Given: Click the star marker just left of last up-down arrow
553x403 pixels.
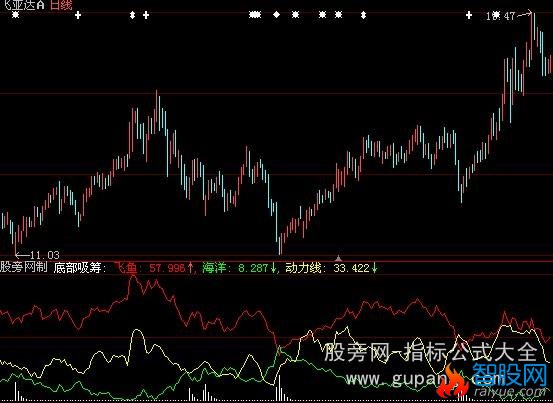Looking at the screenshot, I should click(338, 15).
